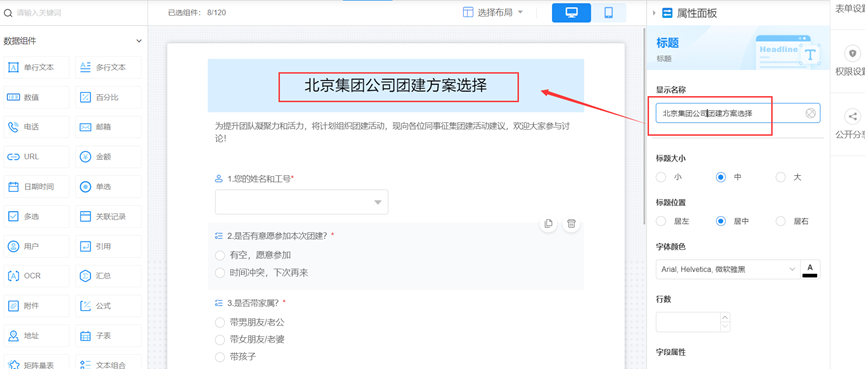The width and height of the screenshot is (865, 369).
Task: Click the canvas vertical scrollbar
Action: tap(643, 127)
